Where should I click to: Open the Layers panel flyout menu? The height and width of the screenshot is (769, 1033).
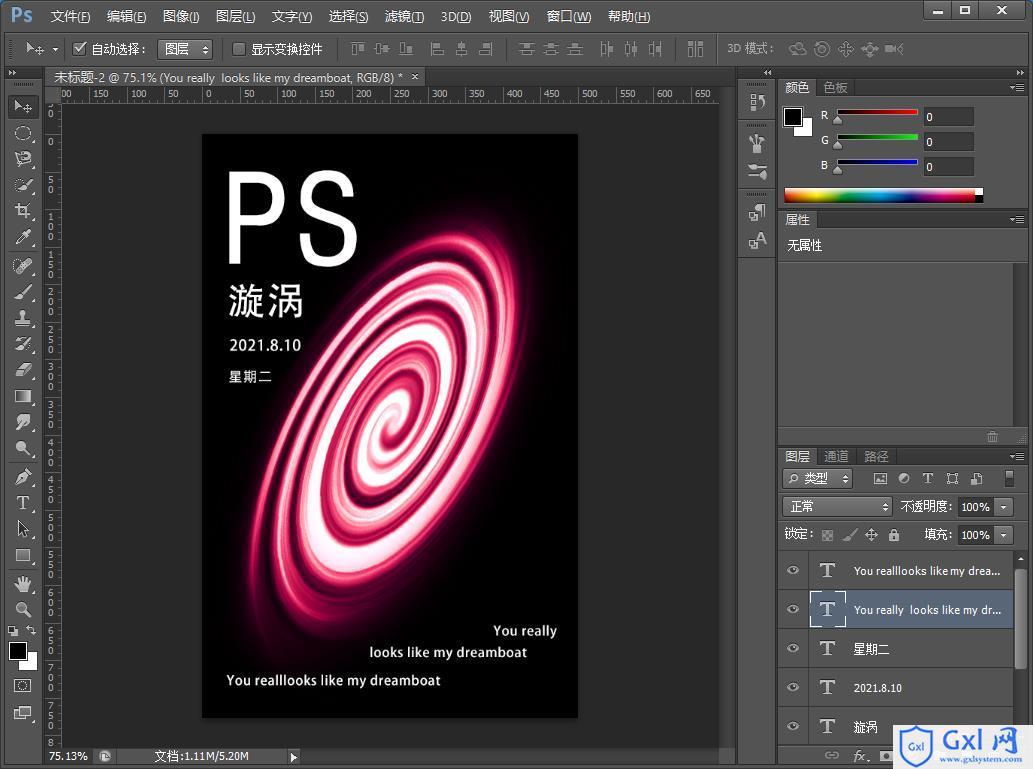tap(1017, 456)
